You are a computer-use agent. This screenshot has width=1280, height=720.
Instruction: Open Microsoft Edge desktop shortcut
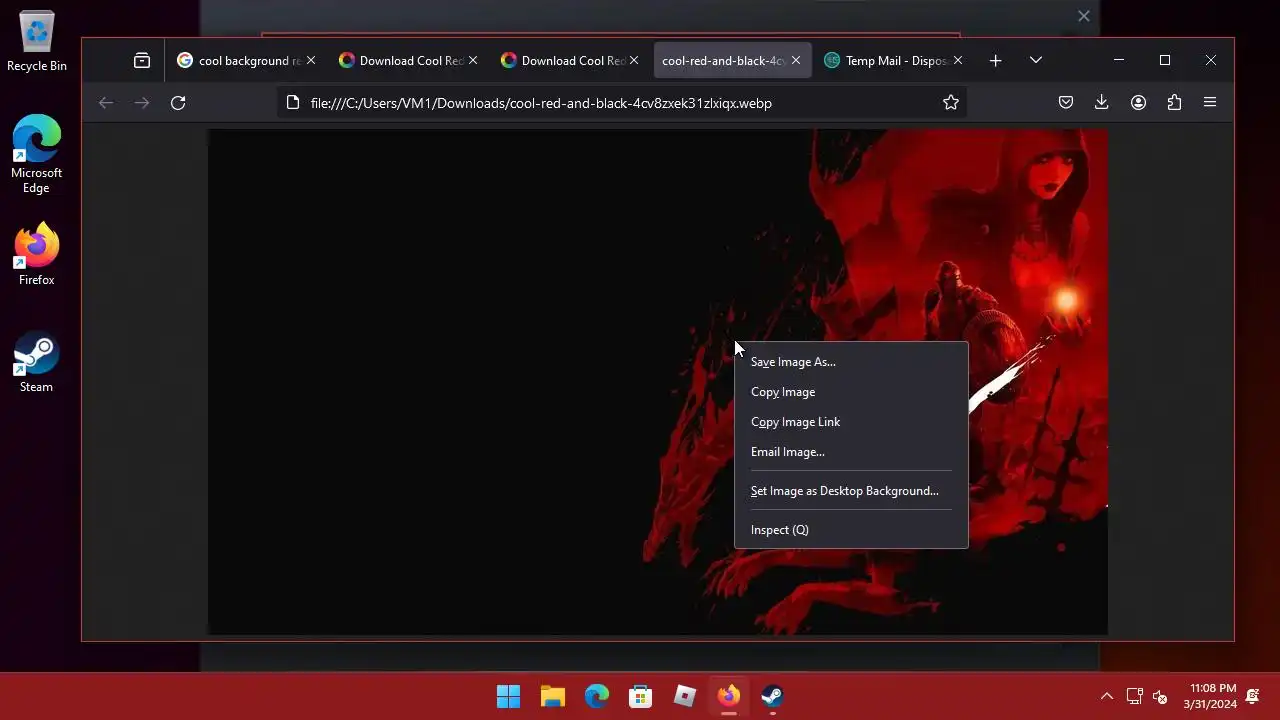(37, 154)
